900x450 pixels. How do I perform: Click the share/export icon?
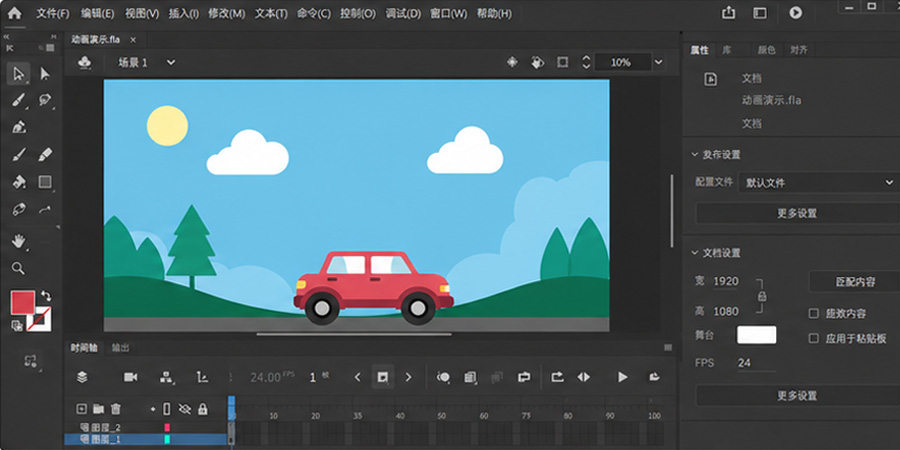[x=728, y=13]
